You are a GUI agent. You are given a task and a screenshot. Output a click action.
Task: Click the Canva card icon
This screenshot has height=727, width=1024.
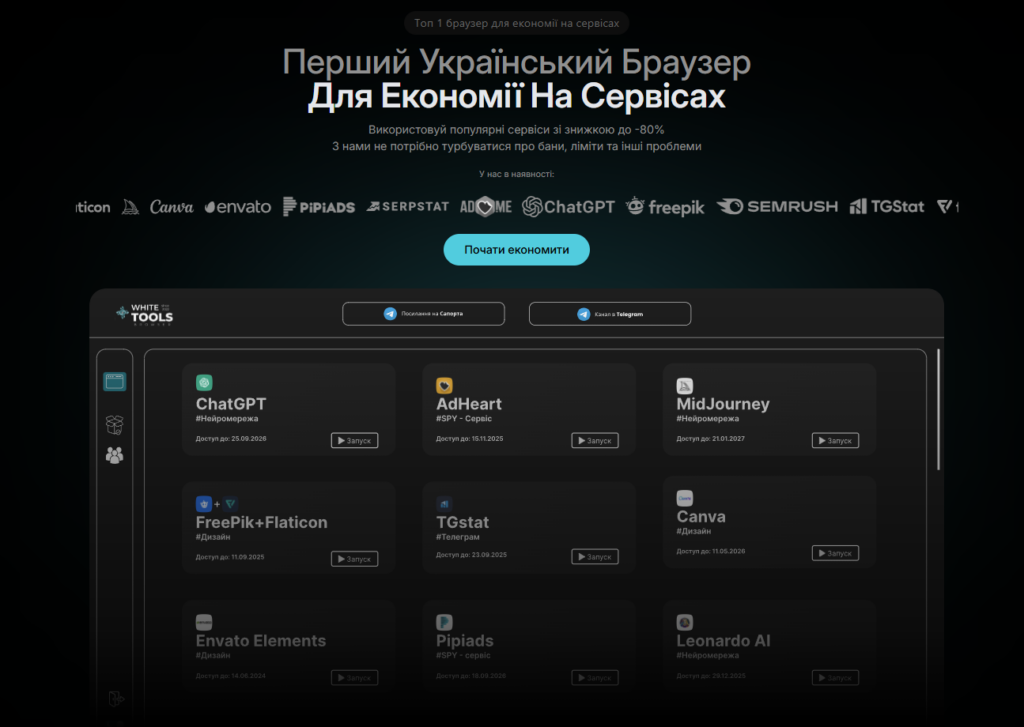[x=684, y=498]
